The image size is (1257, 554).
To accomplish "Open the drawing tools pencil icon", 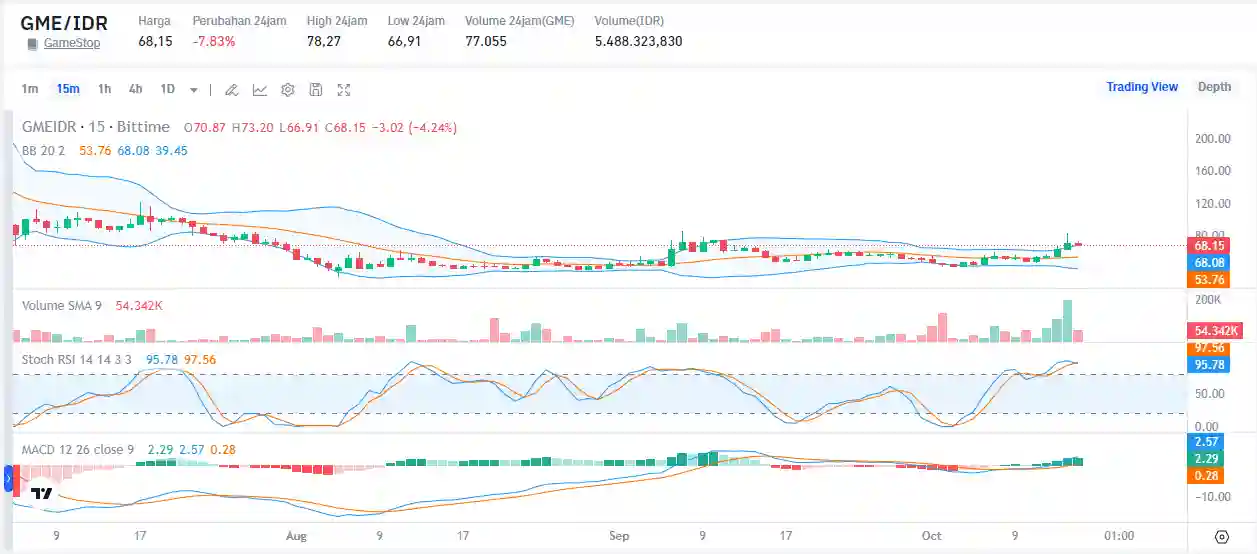I will click(231, 89).
